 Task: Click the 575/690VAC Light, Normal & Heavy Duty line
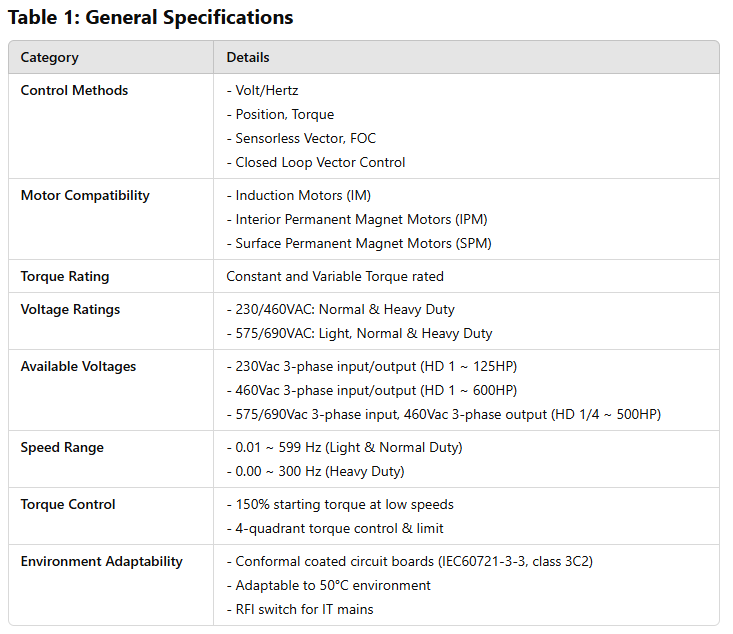pos(359,333)
